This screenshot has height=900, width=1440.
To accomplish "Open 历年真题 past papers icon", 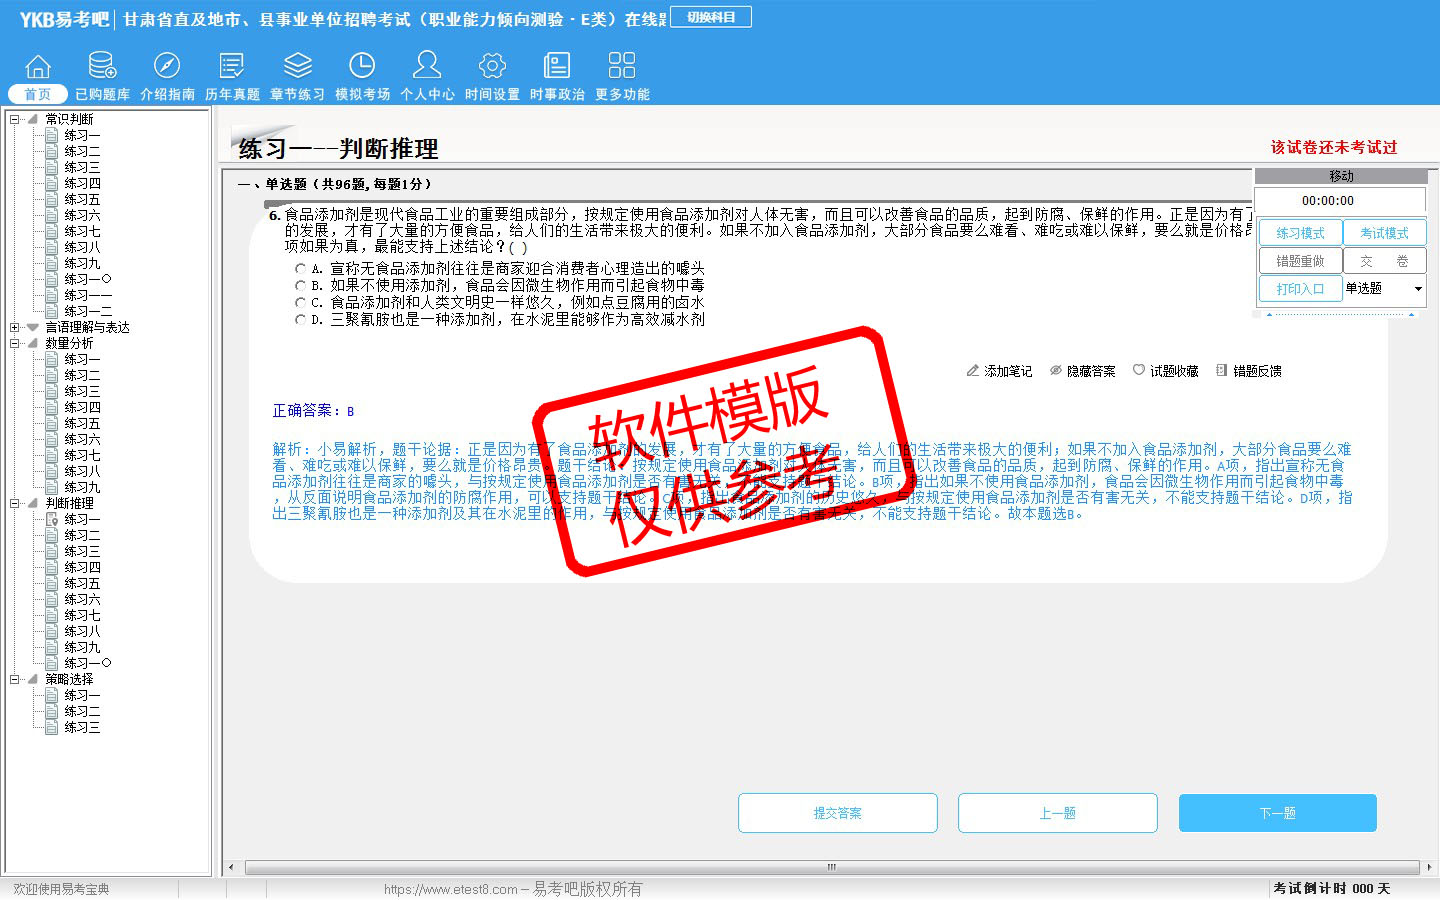I will (x=232, y=67).
